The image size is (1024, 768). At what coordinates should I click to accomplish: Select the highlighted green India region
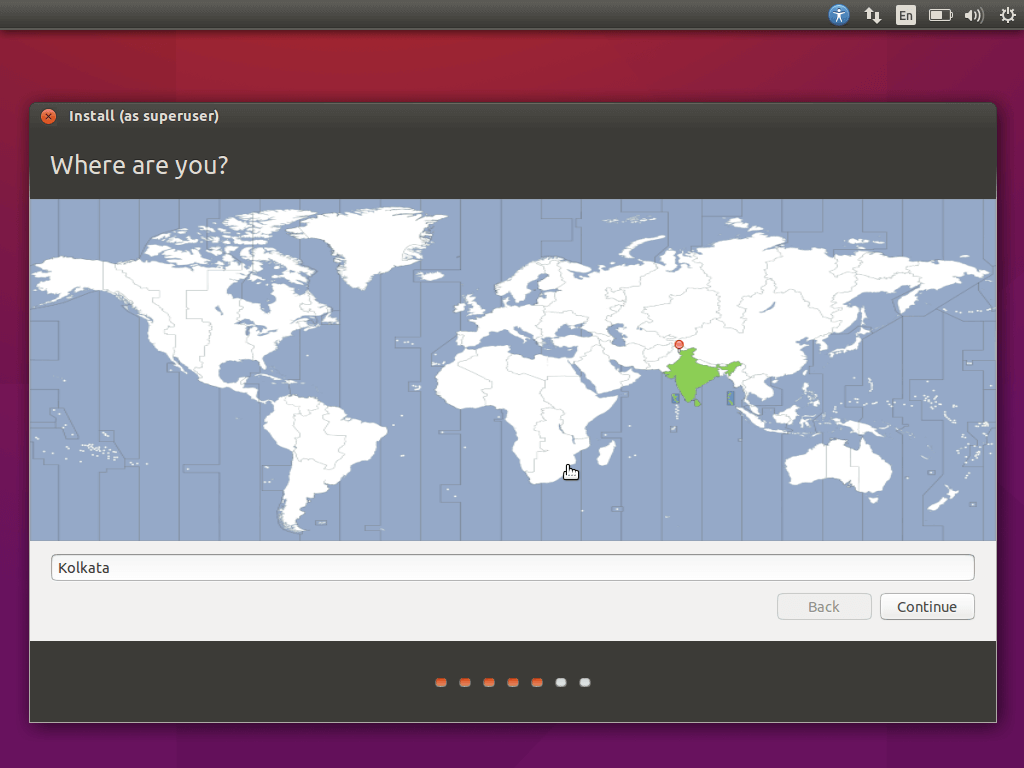click(696, 376)
